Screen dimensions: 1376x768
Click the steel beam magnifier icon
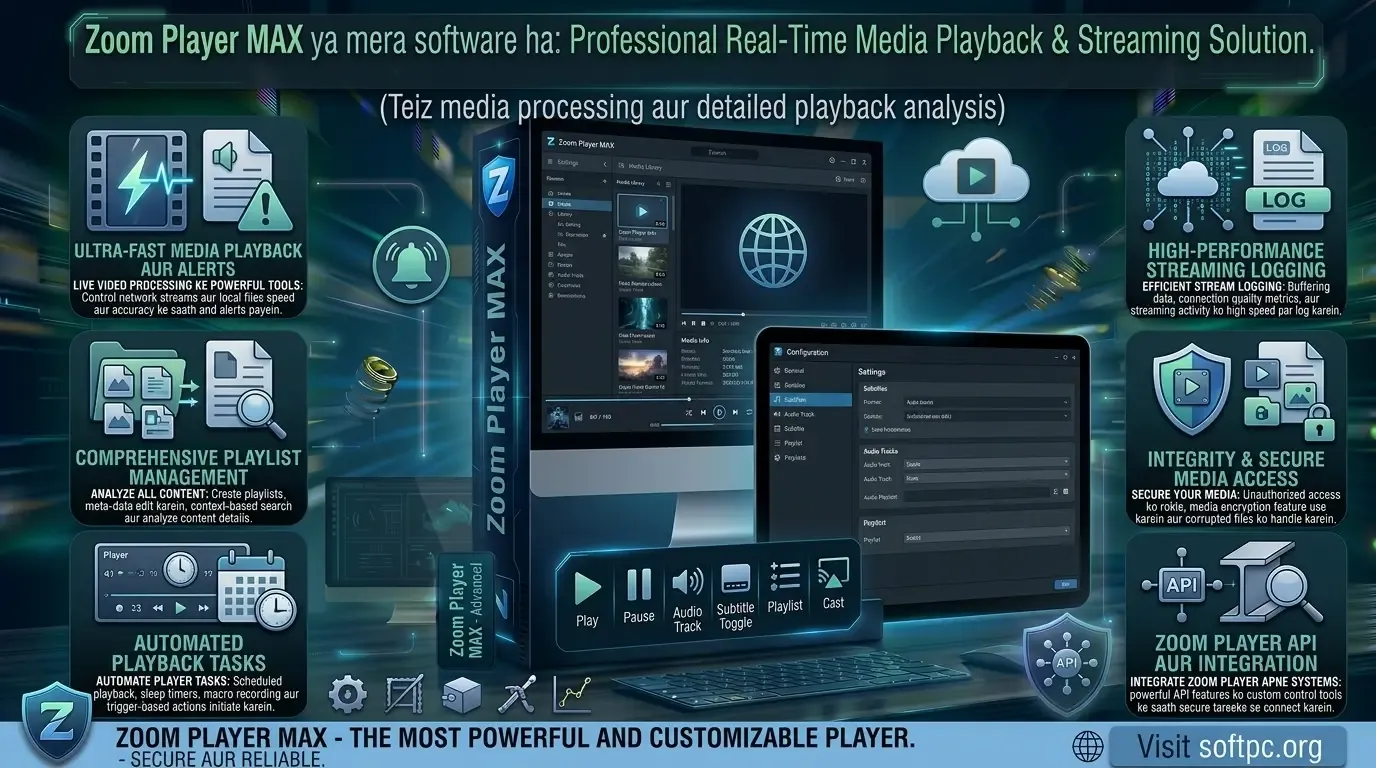[x=1273, y=582]
